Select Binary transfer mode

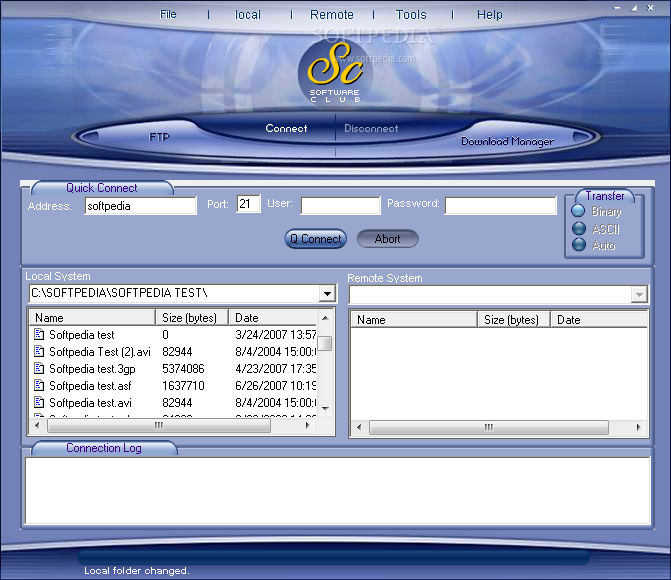tap(578, 211)
